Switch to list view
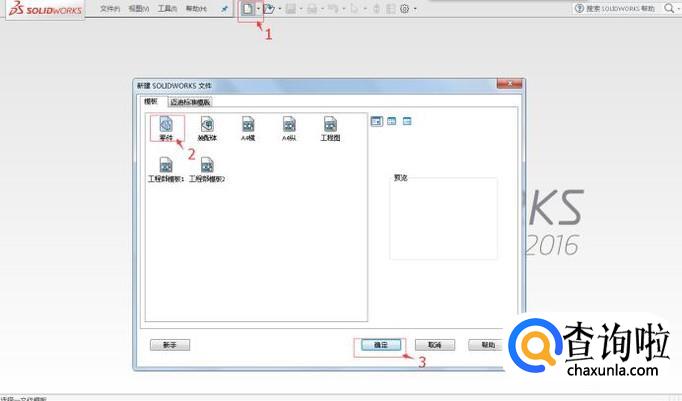 (x=391, y=121)
